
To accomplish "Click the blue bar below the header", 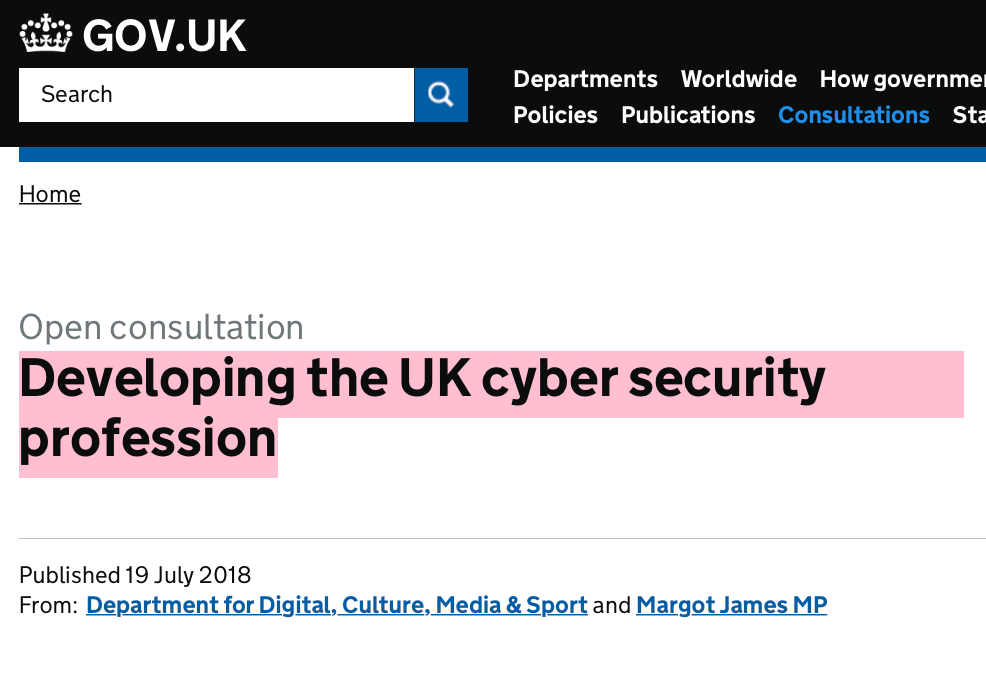I will click(500, 154).
